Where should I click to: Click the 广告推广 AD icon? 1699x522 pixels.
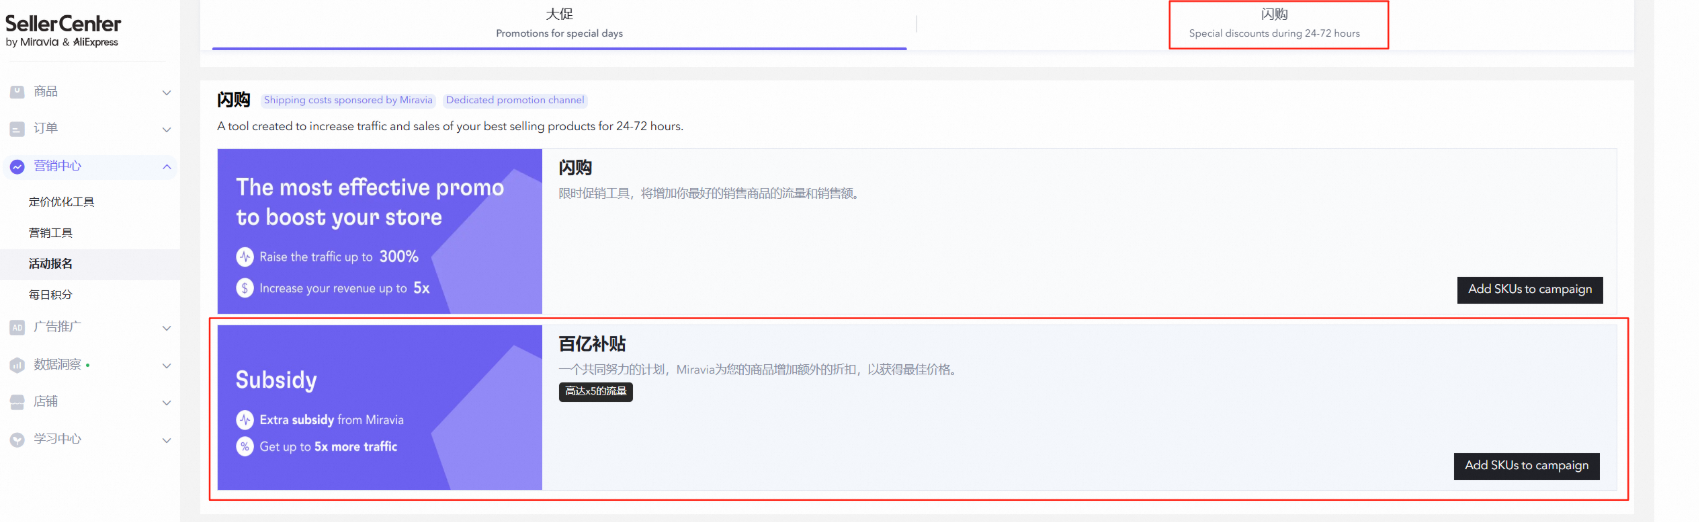[17, 327]
